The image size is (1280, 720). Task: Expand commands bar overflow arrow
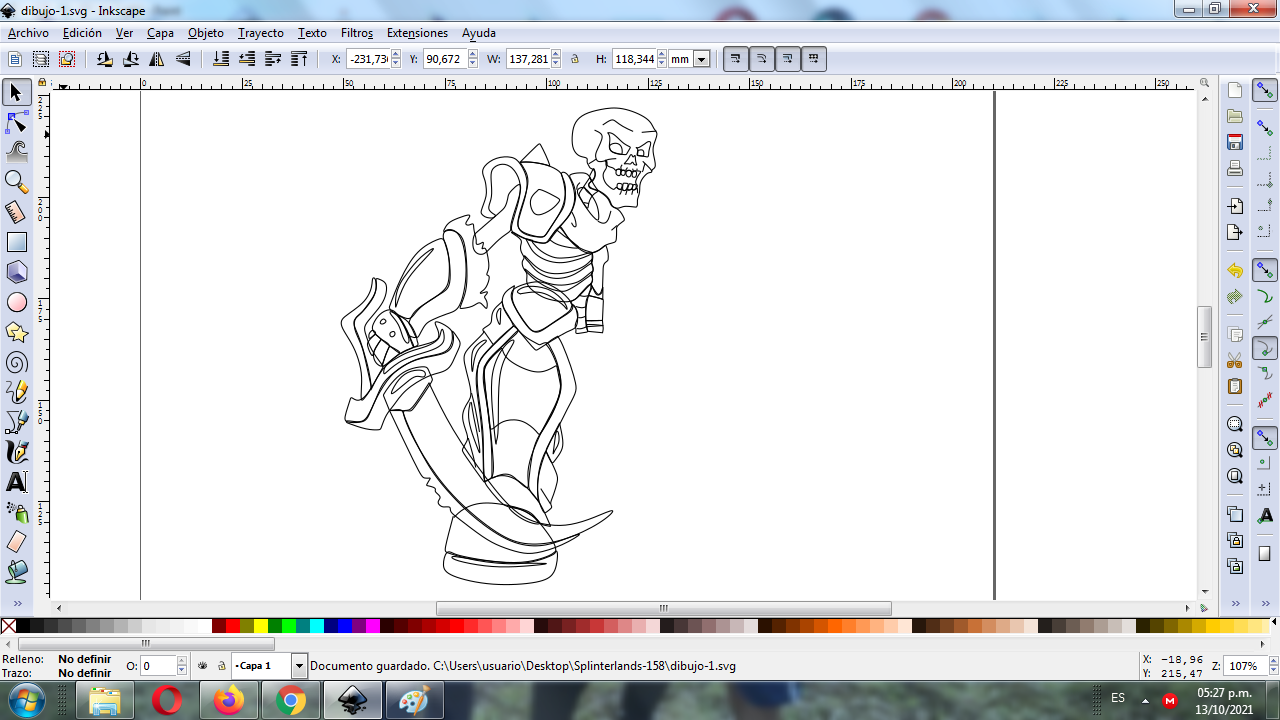pos(1235,604)
